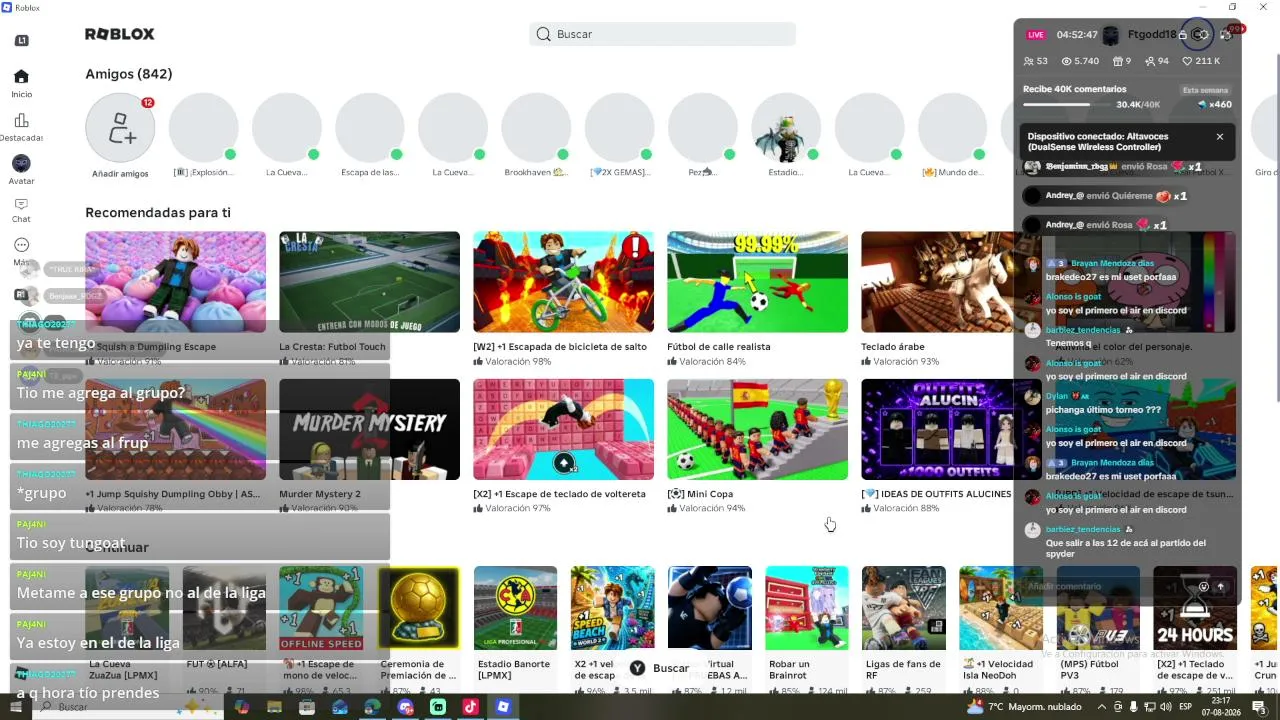This screenshot has height=720, width=1280.
Task: Open Fútbol de calle realista game thumbnail
Action: tap(758, 282)
